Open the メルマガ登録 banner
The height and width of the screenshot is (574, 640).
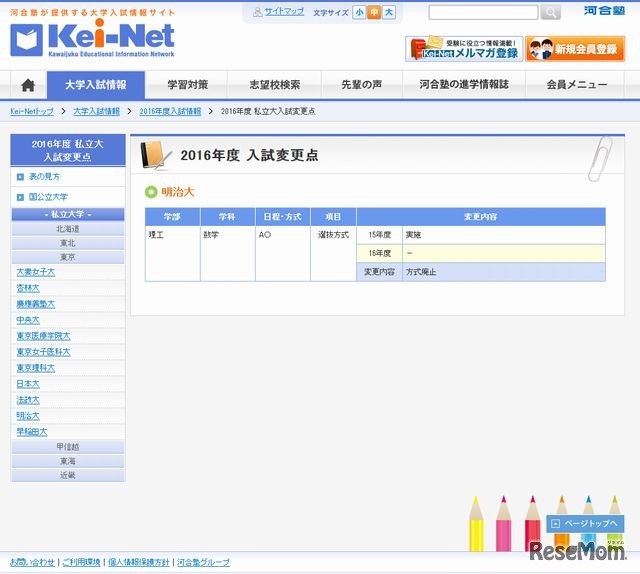click(x=464, y=49)
